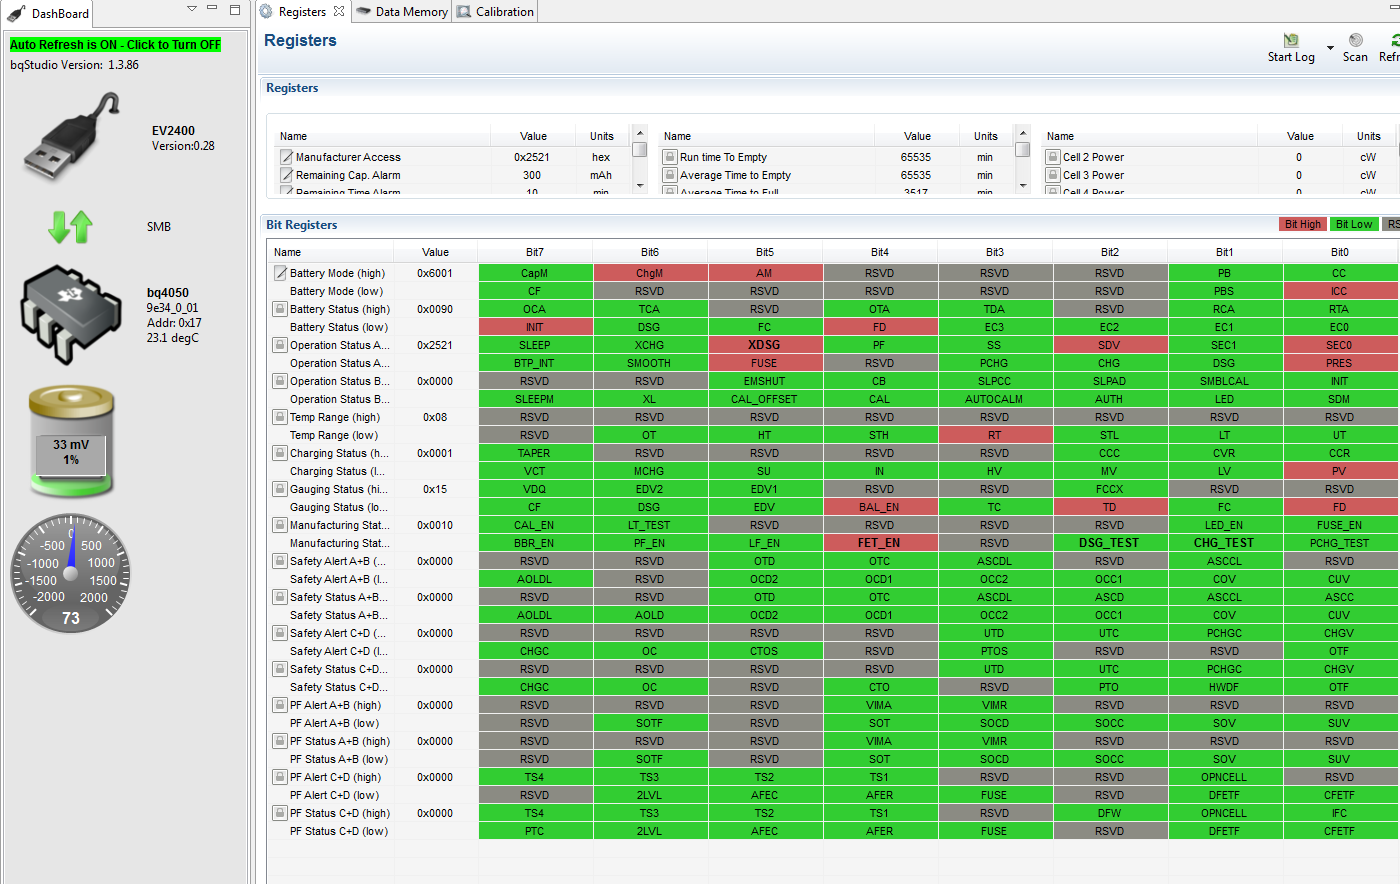Image resolution: width=1400 pixels, height=884 pixels.
Task: Click the lock icon beside Safety Alert C+D (high)
Action: pyautogui.click(x=281, y=633)
